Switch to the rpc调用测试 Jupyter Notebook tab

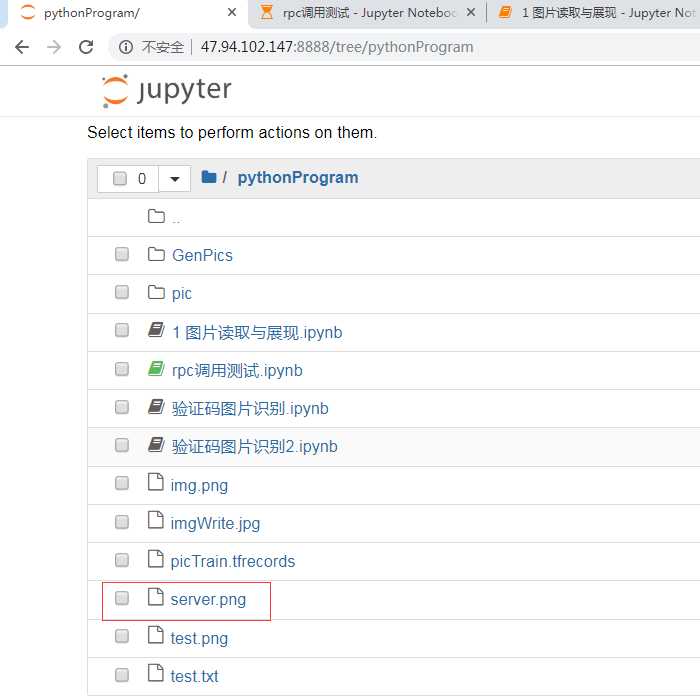(368, 13)
